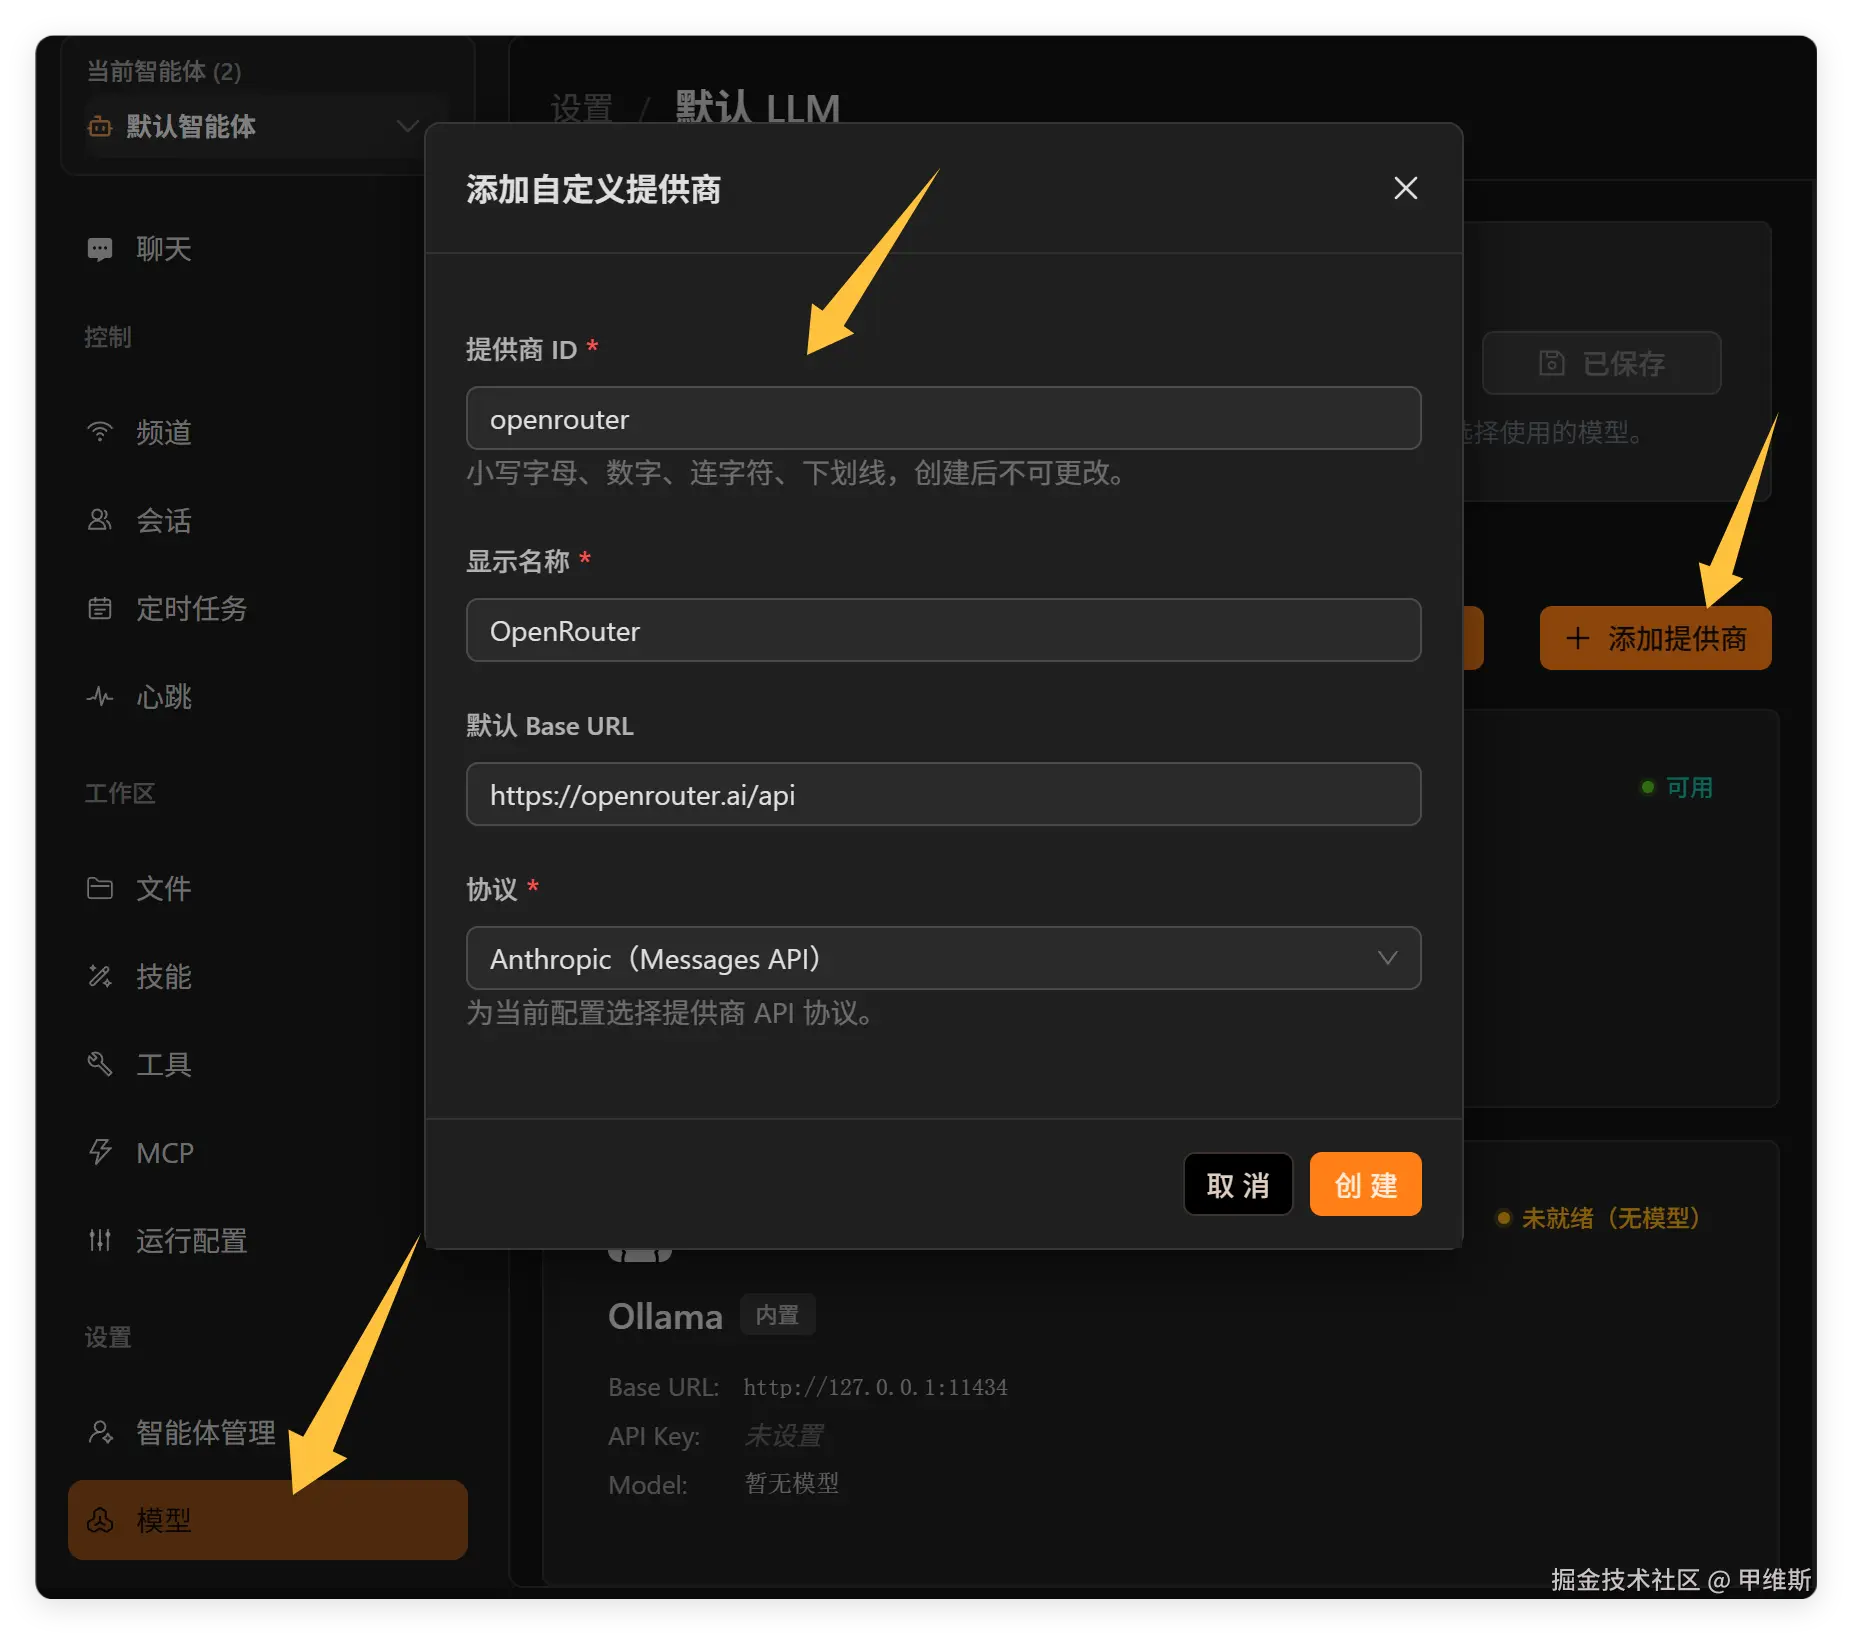This screenshot has width=1852, height=1634.
Task: Click the 创建 create button
Action: point(1365,1184)
